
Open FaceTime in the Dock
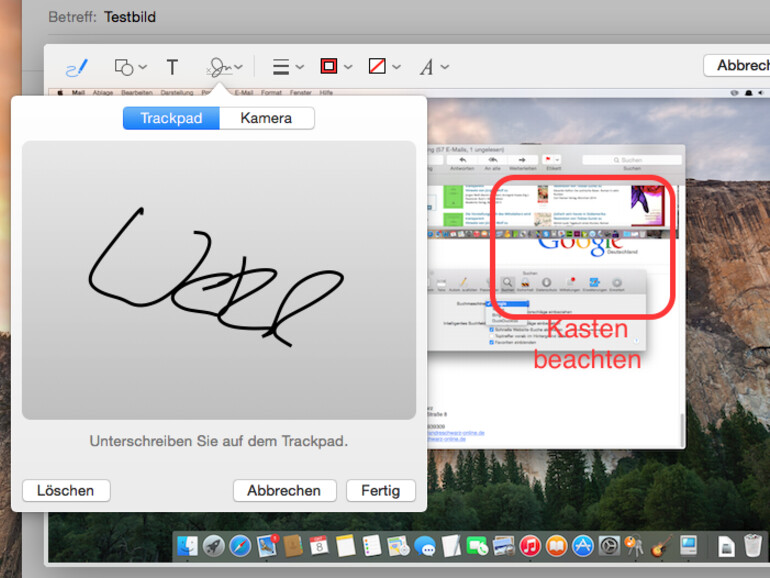pyautogui.click(x=477, y=546)
